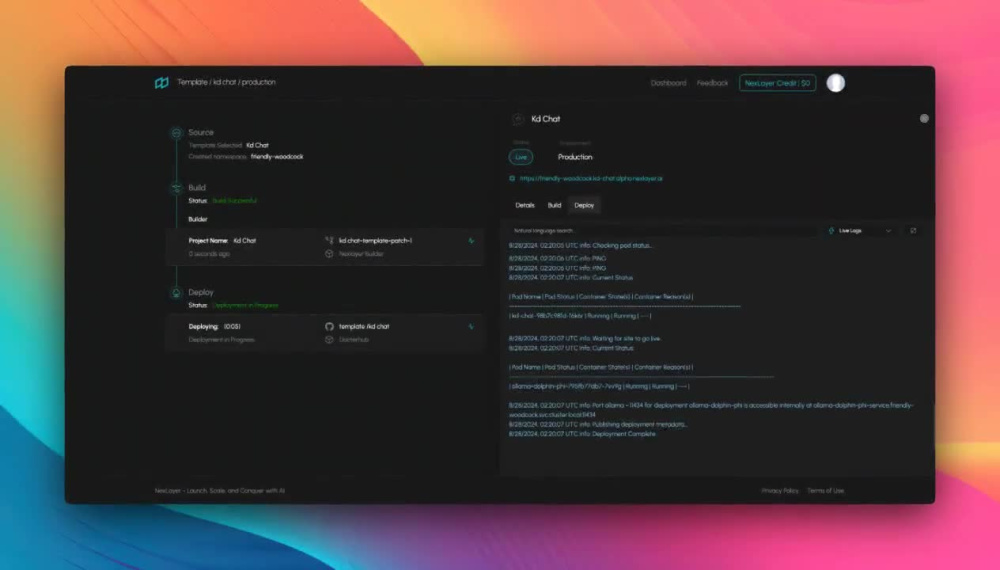
Task: Switch to the Build tab
Action: click(554, 205)
